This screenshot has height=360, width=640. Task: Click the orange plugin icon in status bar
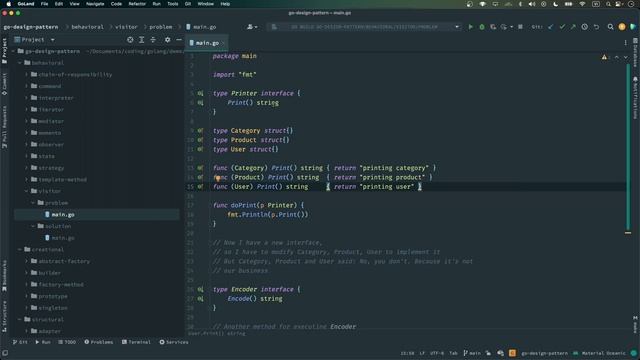pyautogui.click(x=512, y=353)
